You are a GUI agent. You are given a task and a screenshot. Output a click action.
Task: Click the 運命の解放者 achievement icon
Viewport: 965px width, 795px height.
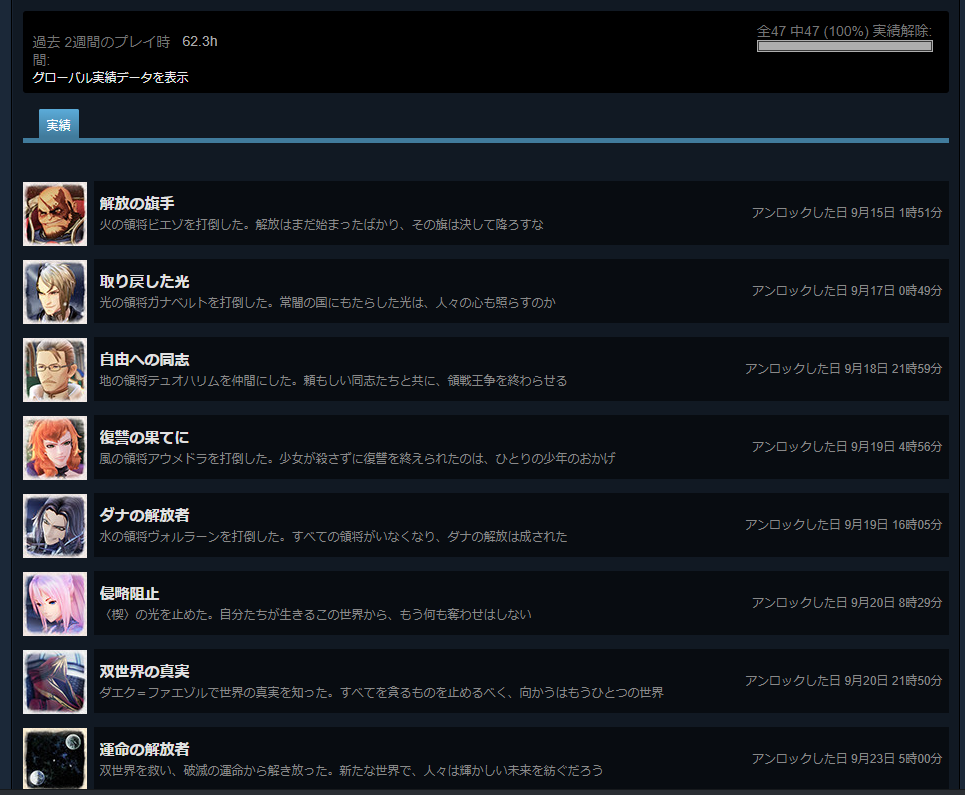click(x=55, y=759)
